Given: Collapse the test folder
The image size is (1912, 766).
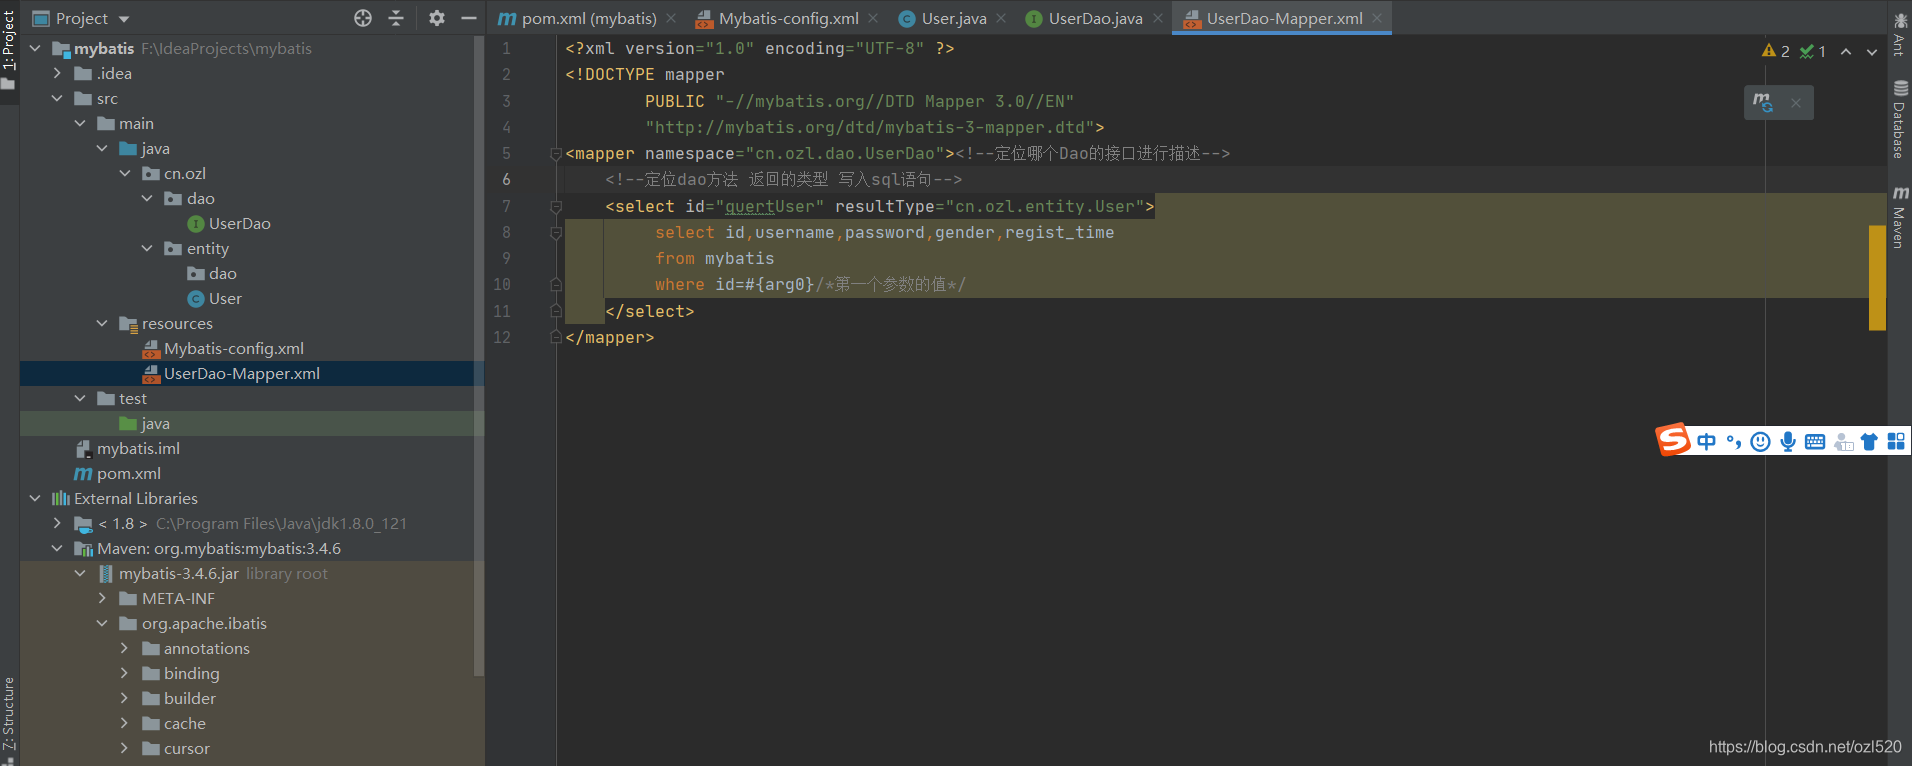Looking at the screenshot, I should point(80,398).
